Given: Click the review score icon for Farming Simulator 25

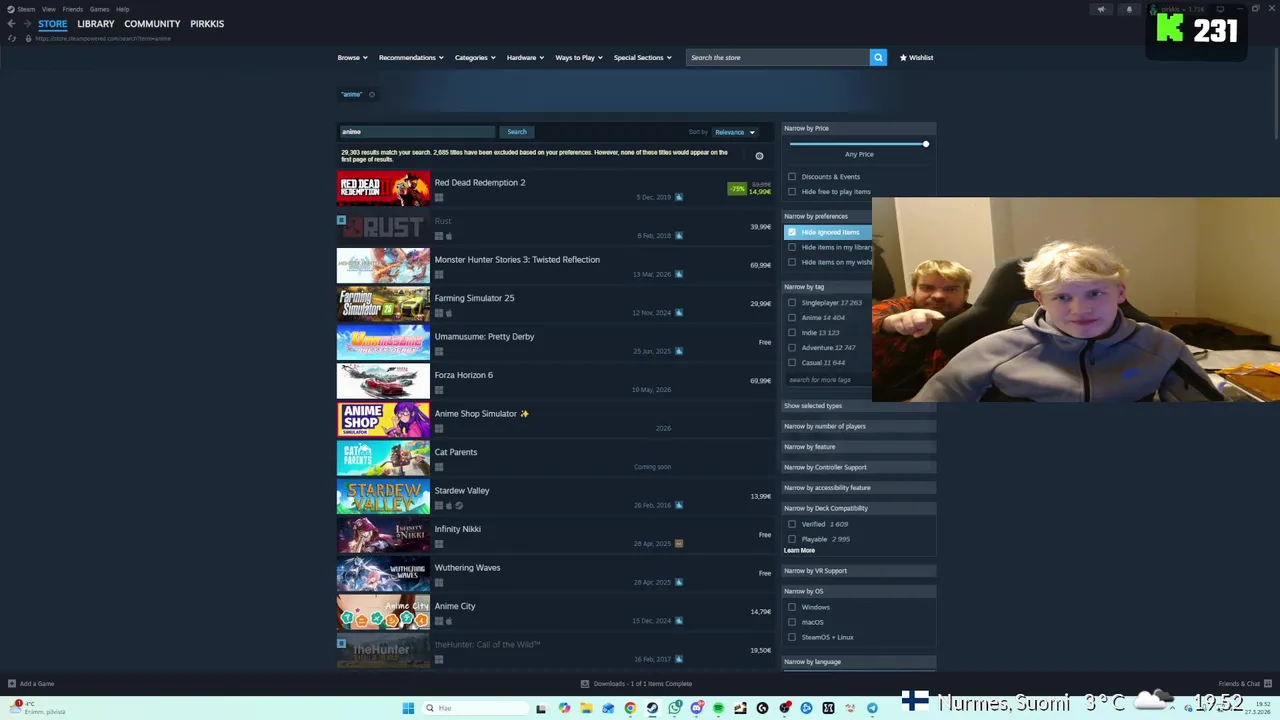Looking at the screenshot, I should (x=678, y=312).
